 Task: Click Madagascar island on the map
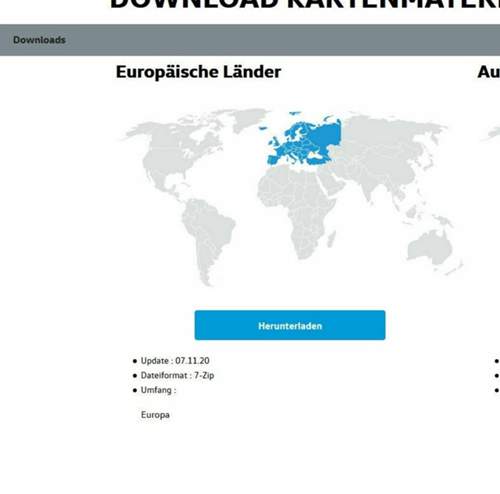331,239
